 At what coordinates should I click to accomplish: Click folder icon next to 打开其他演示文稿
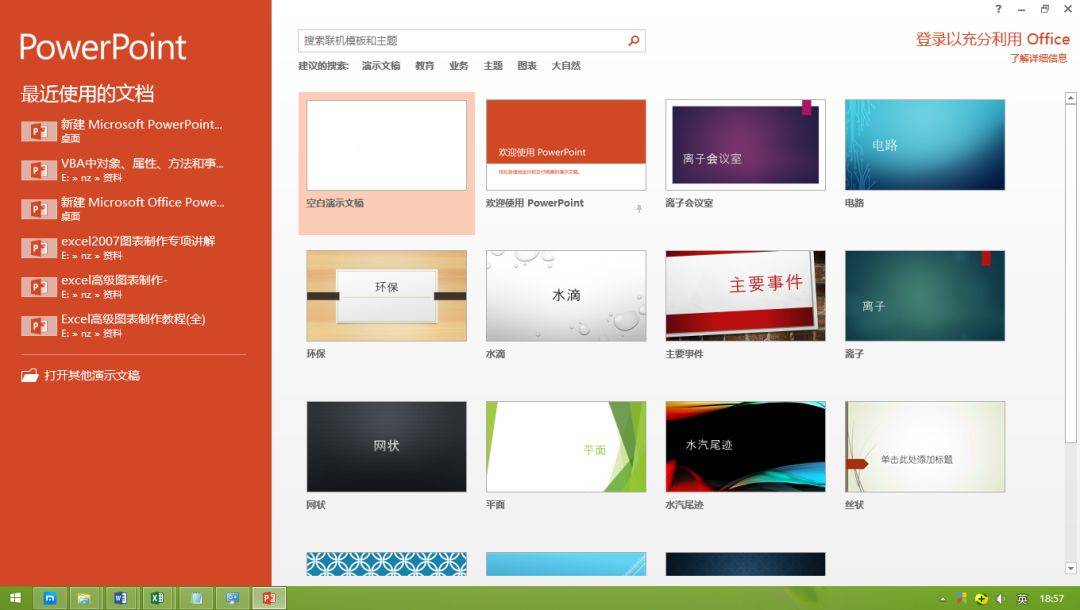[29, 375]
